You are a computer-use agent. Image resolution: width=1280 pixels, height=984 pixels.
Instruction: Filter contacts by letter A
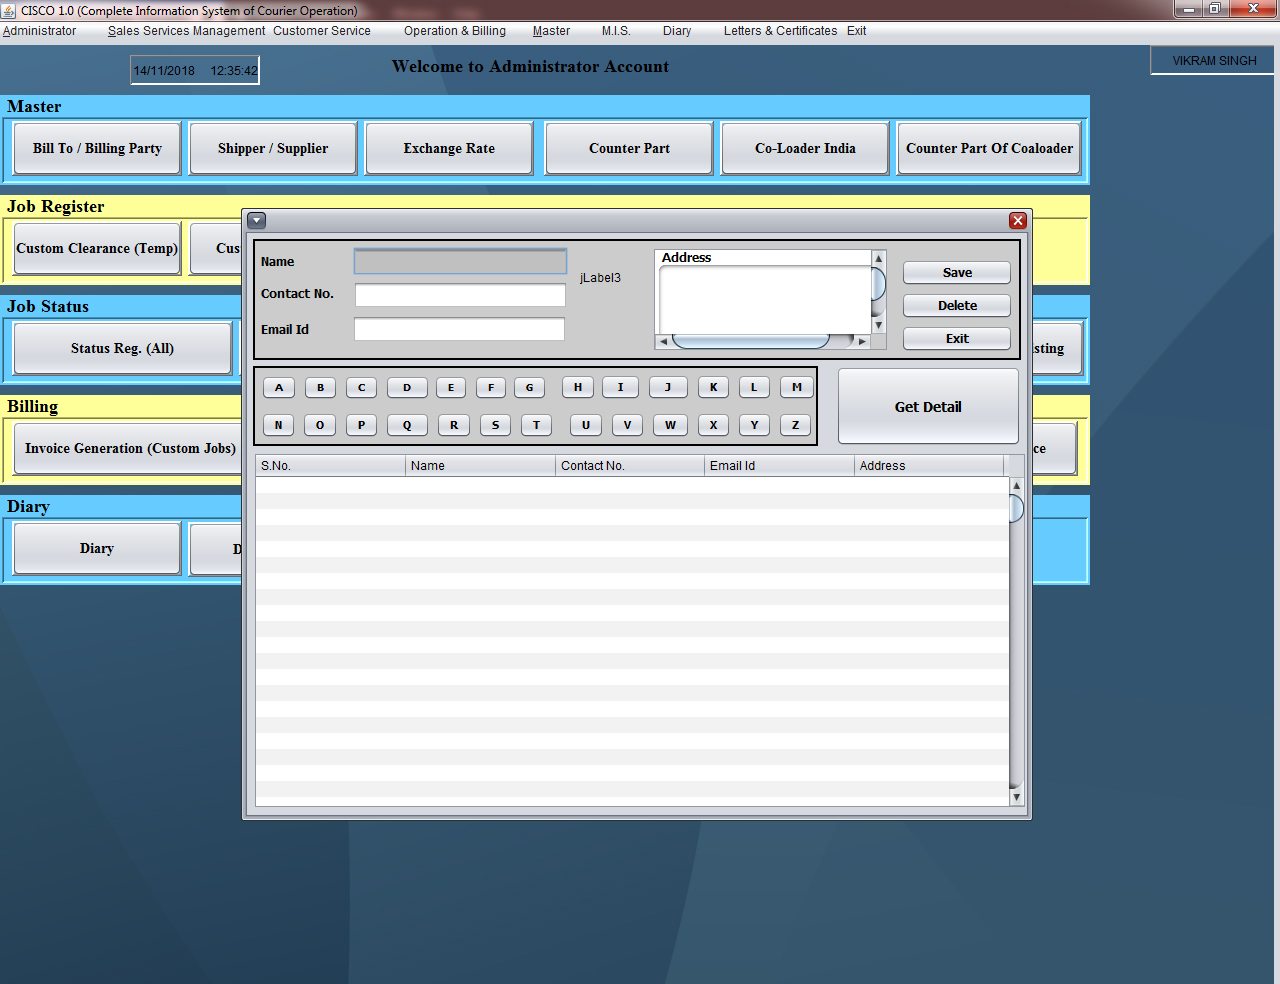pos(279,388)
